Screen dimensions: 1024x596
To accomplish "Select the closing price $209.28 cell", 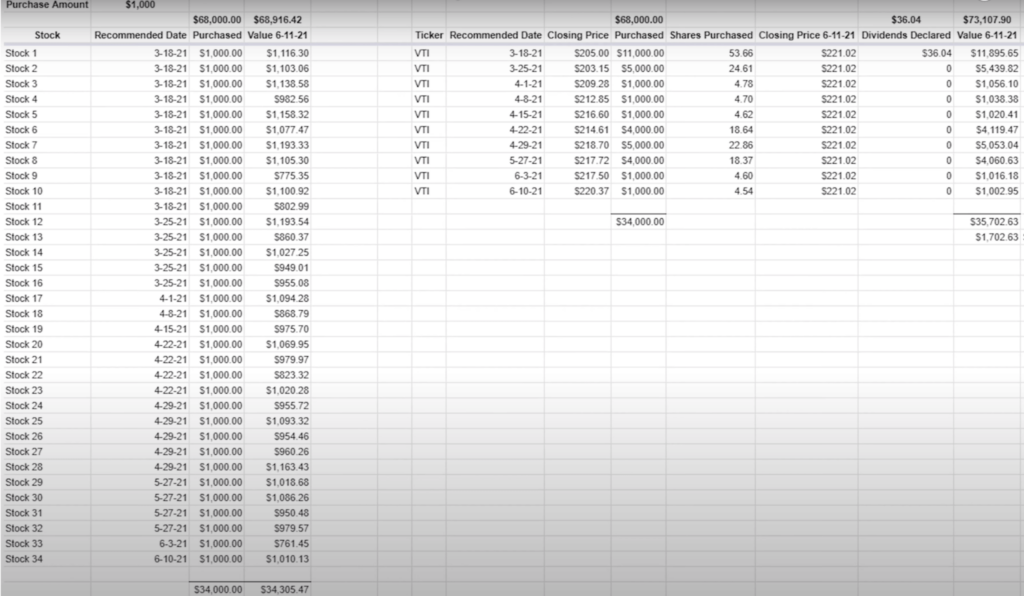I will [591, 84].
